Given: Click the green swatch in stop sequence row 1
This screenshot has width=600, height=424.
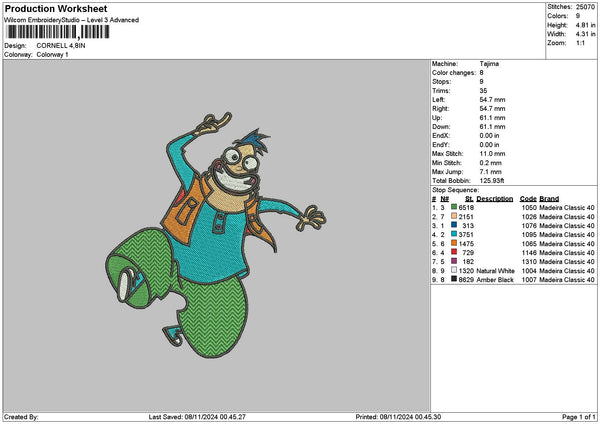Looking at the screenshot, I should pos(454,207).
